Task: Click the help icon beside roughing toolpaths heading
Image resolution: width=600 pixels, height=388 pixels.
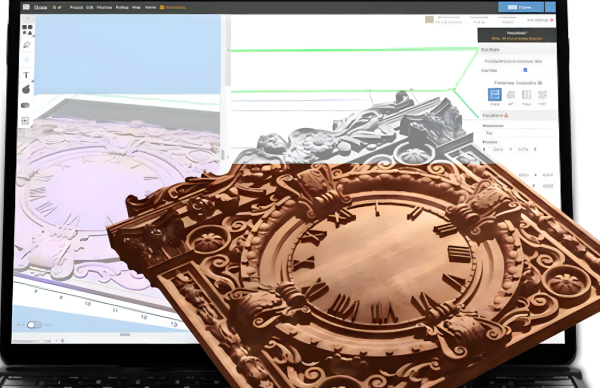Action: click(x=540, y=83)
